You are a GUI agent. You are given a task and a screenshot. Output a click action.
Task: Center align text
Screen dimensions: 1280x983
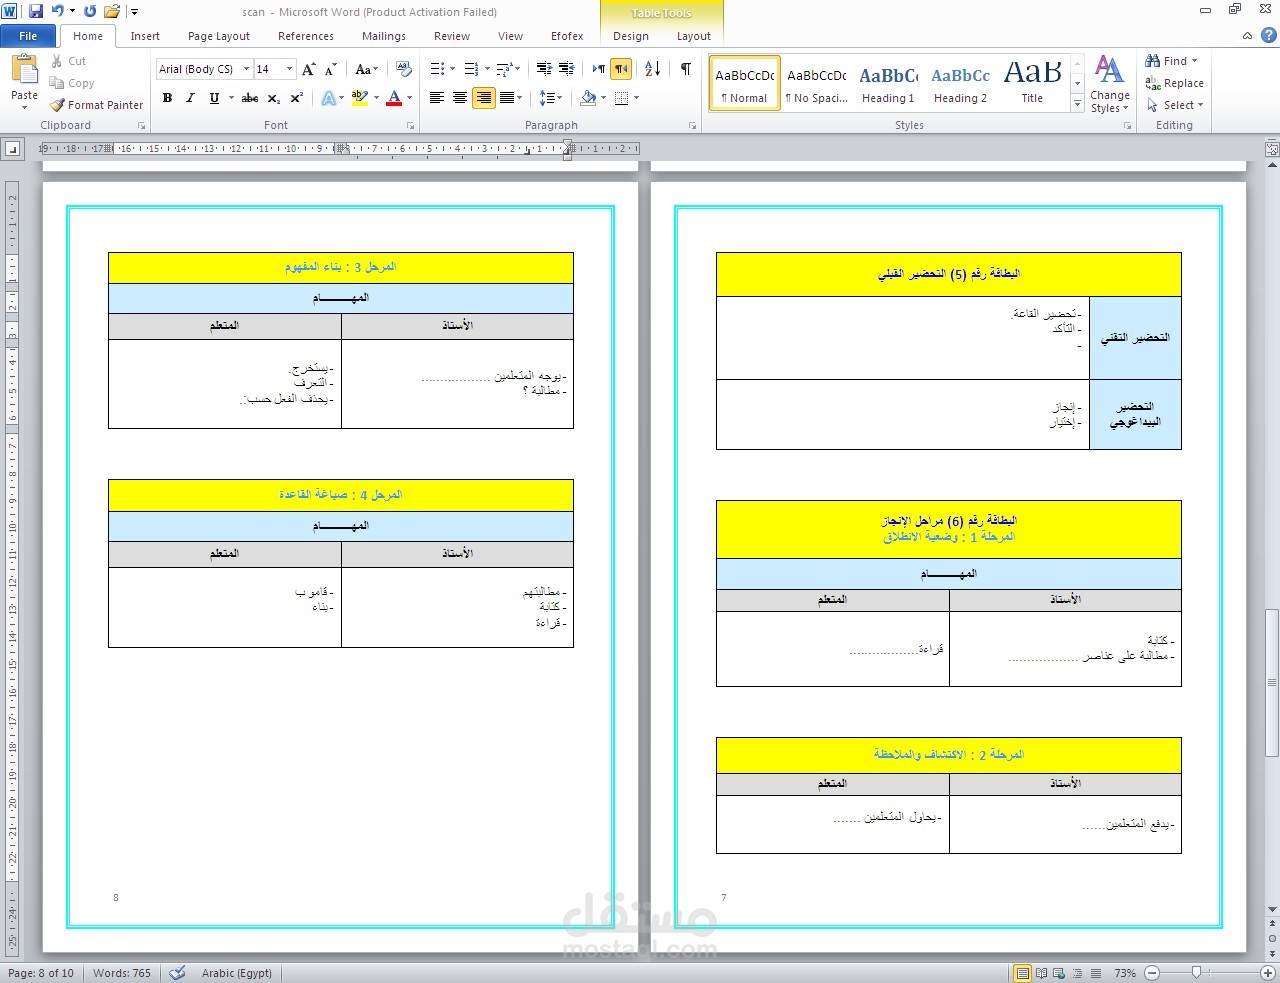click(460, 98)
